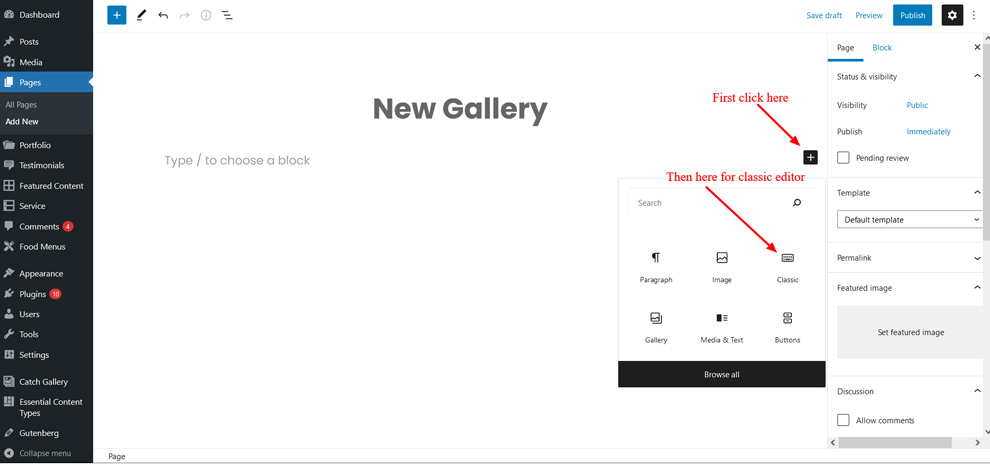Collapse the Status & visibility section
The width and height of the screenshot is (990, 470).
977,77
